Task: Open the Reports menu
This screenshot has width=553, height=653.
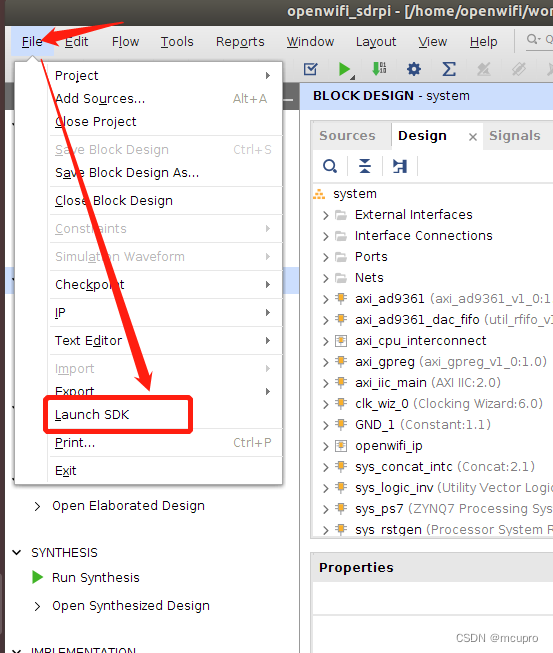Action: click(240, 42)
